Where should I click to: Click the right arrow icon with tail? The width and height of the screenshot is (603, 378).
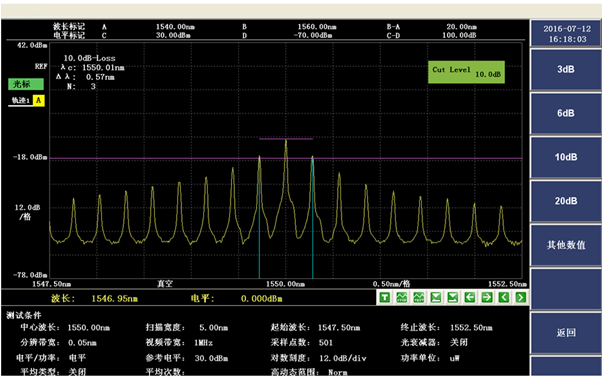[x=486, y=297]
